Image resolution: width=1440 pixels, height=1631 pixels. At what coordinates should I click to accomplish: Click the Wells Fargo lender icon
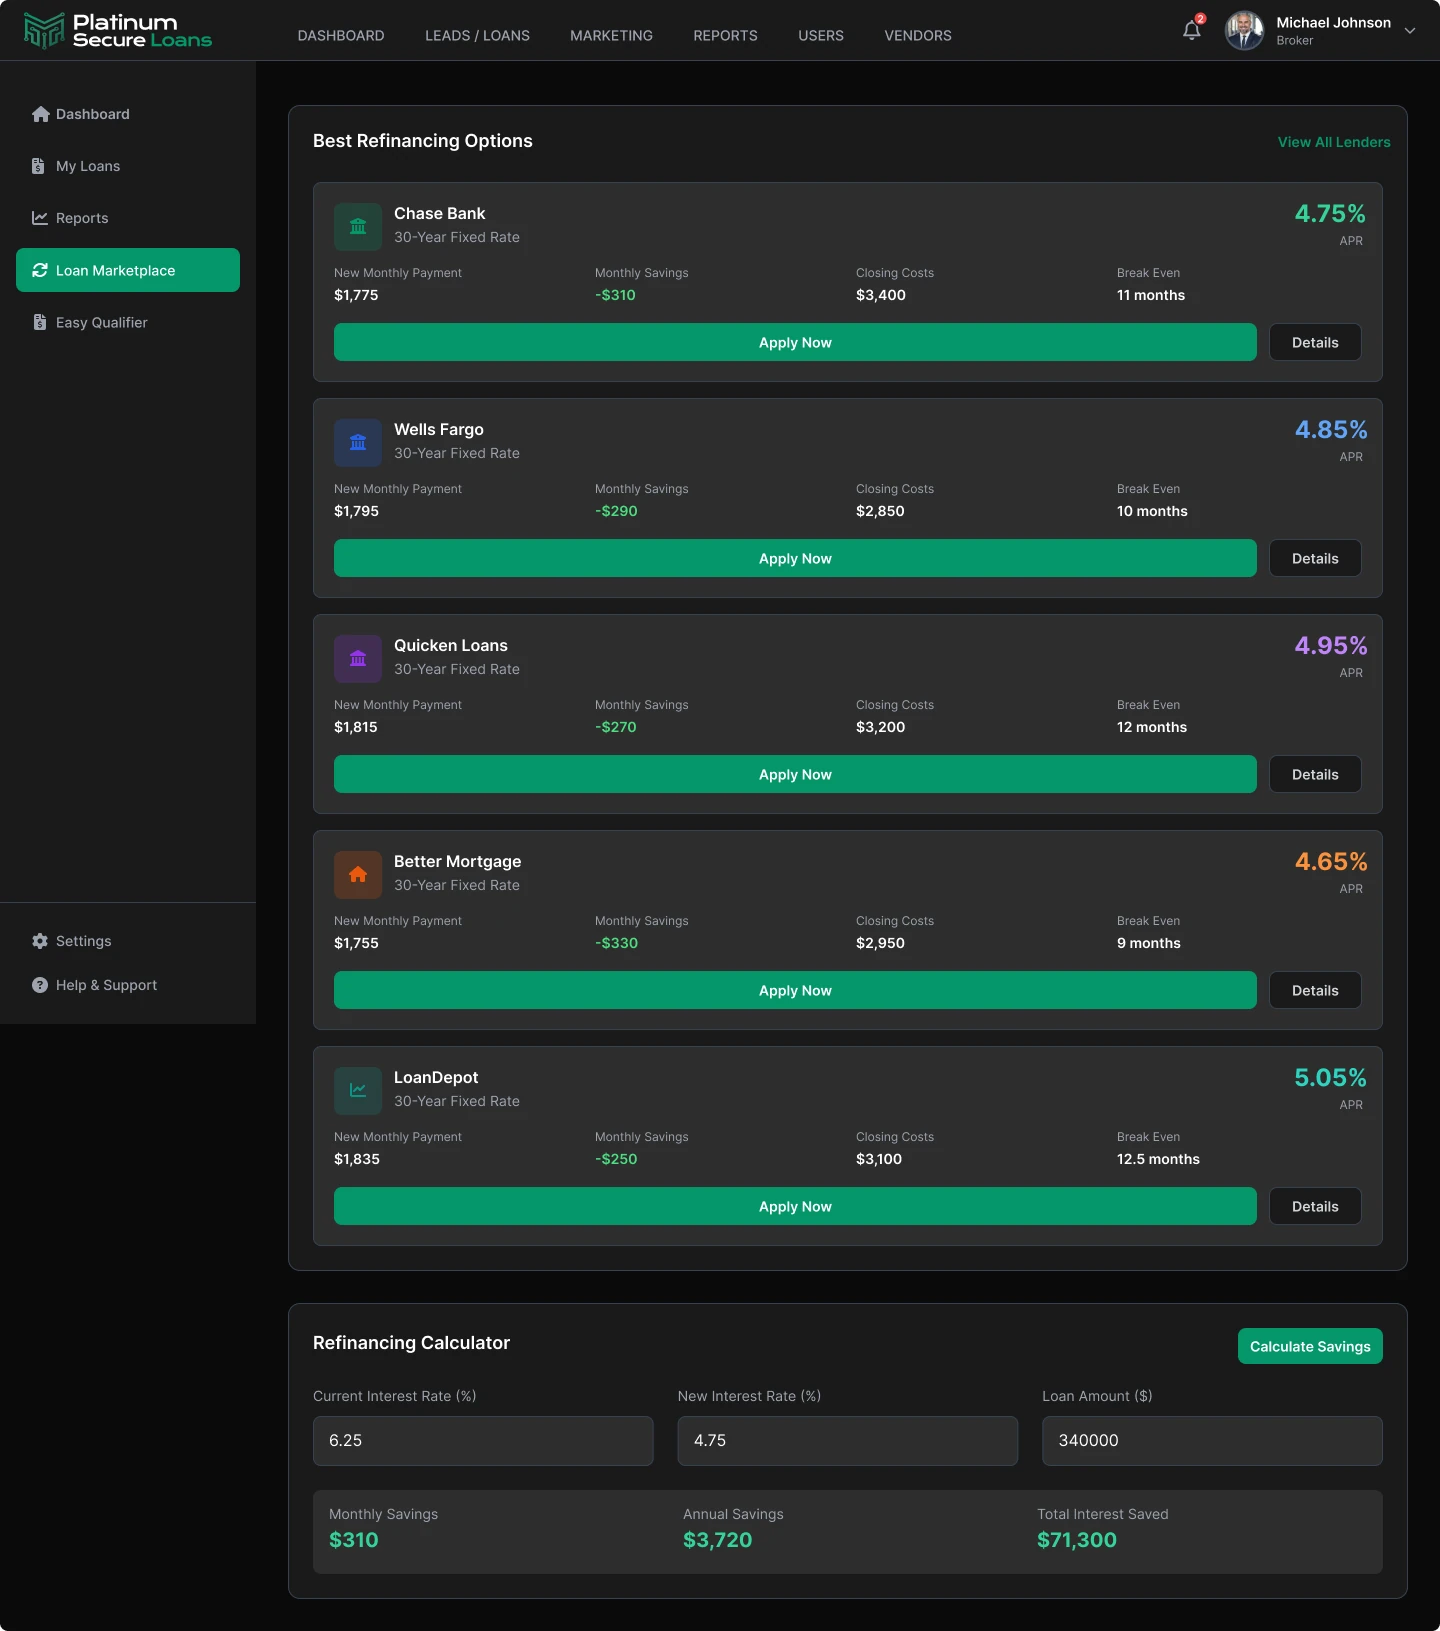coord(358,443)
